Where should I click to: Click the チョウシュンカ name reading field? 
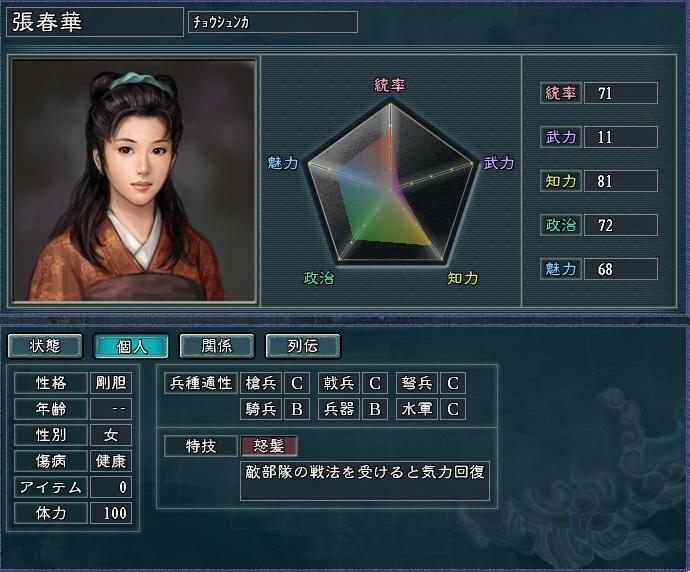pyautogui.click(x=273, y=22)
